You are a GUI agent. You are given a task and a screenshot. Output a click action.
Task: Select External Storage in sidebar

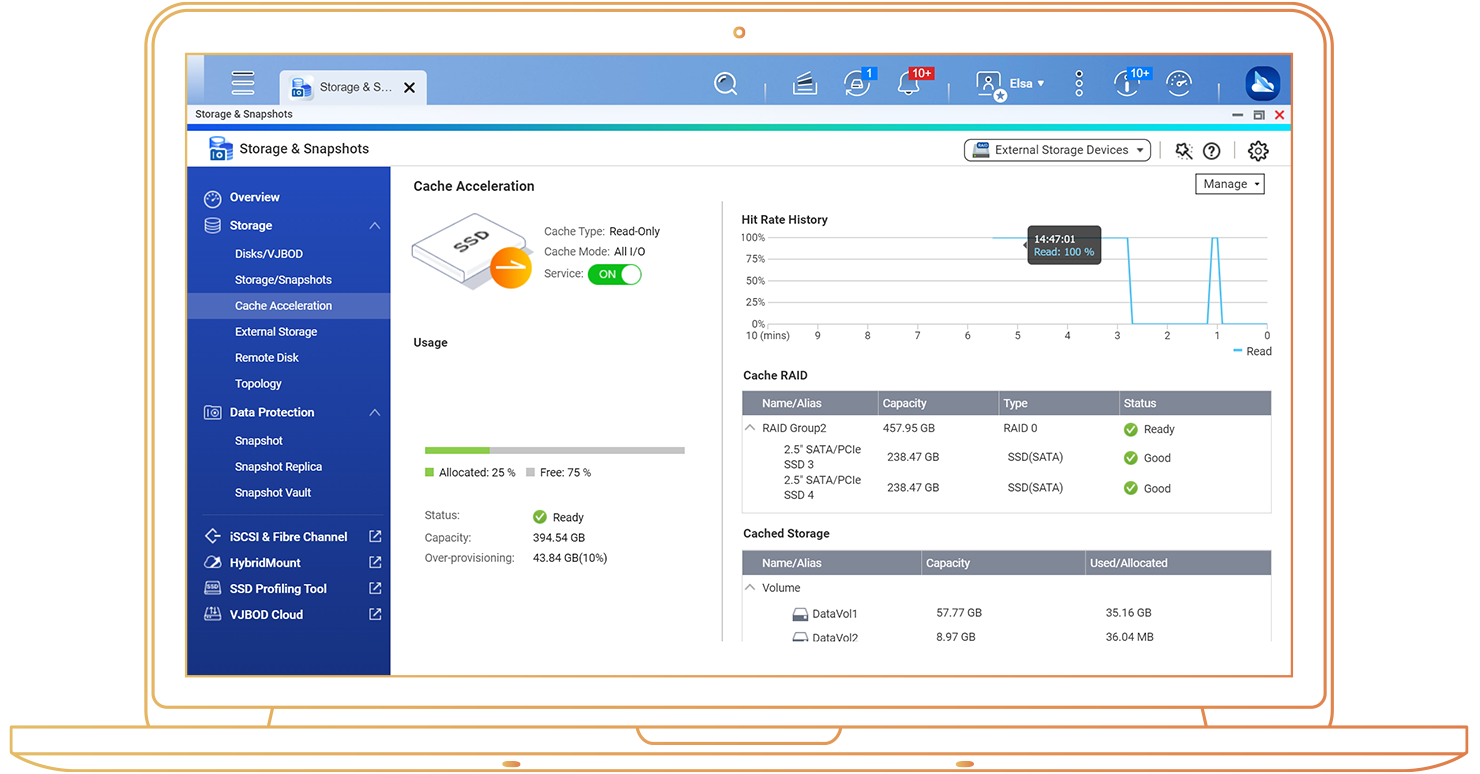(x=276, y=332)
